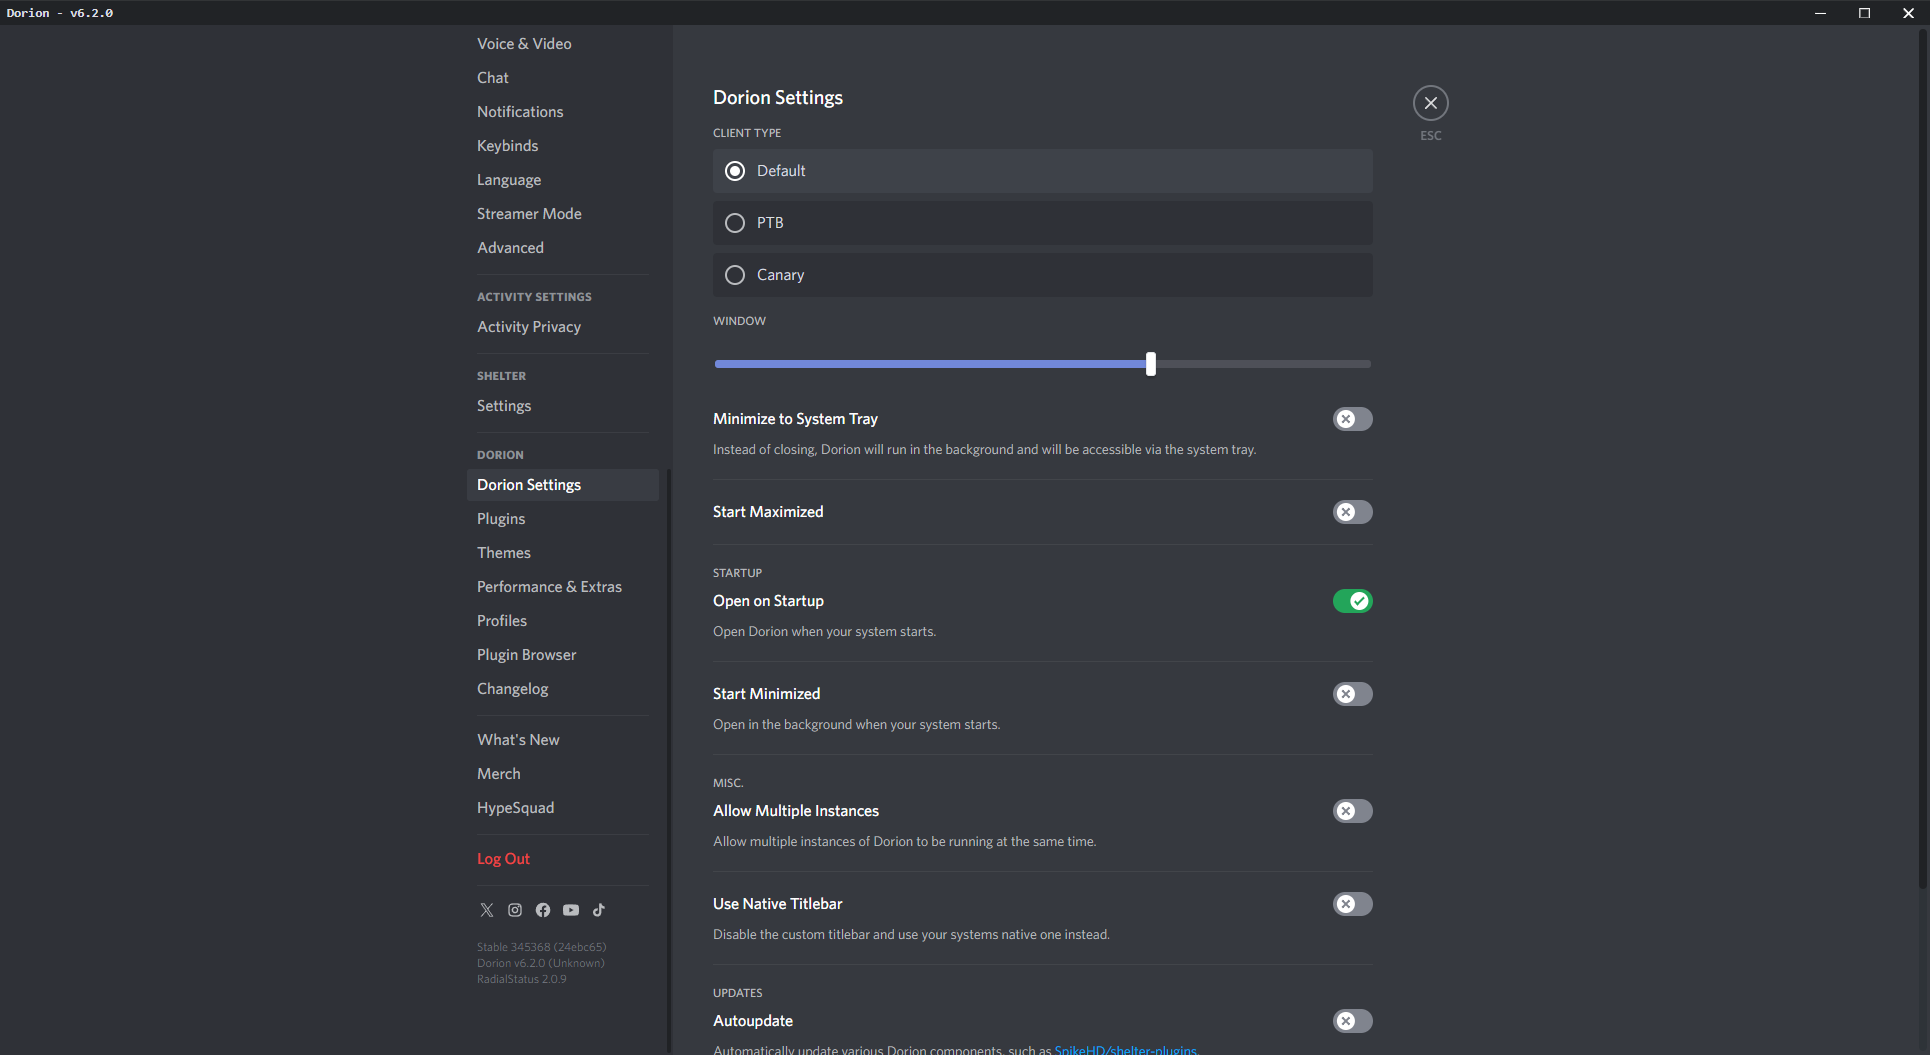
Task: Select the Canary client type
Action: pyautogui.click(x=1042, y=275)
